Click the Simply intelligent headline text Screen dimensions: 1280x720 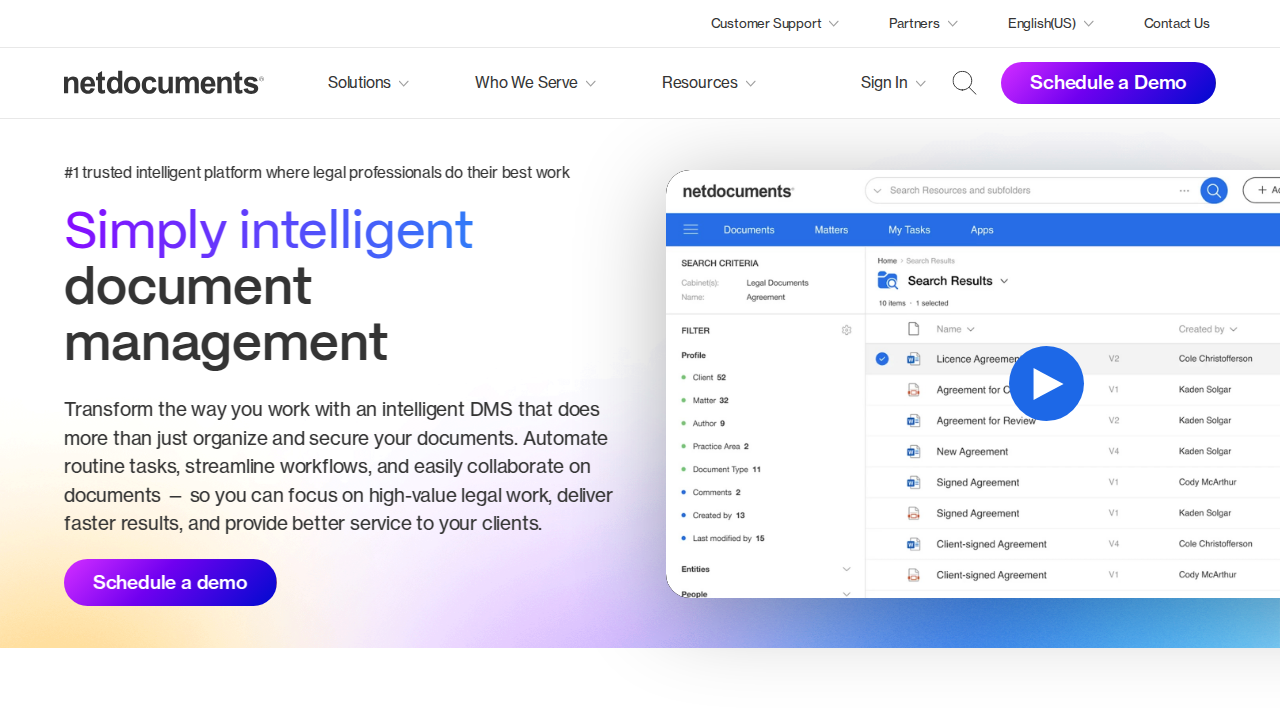(268, 230)
